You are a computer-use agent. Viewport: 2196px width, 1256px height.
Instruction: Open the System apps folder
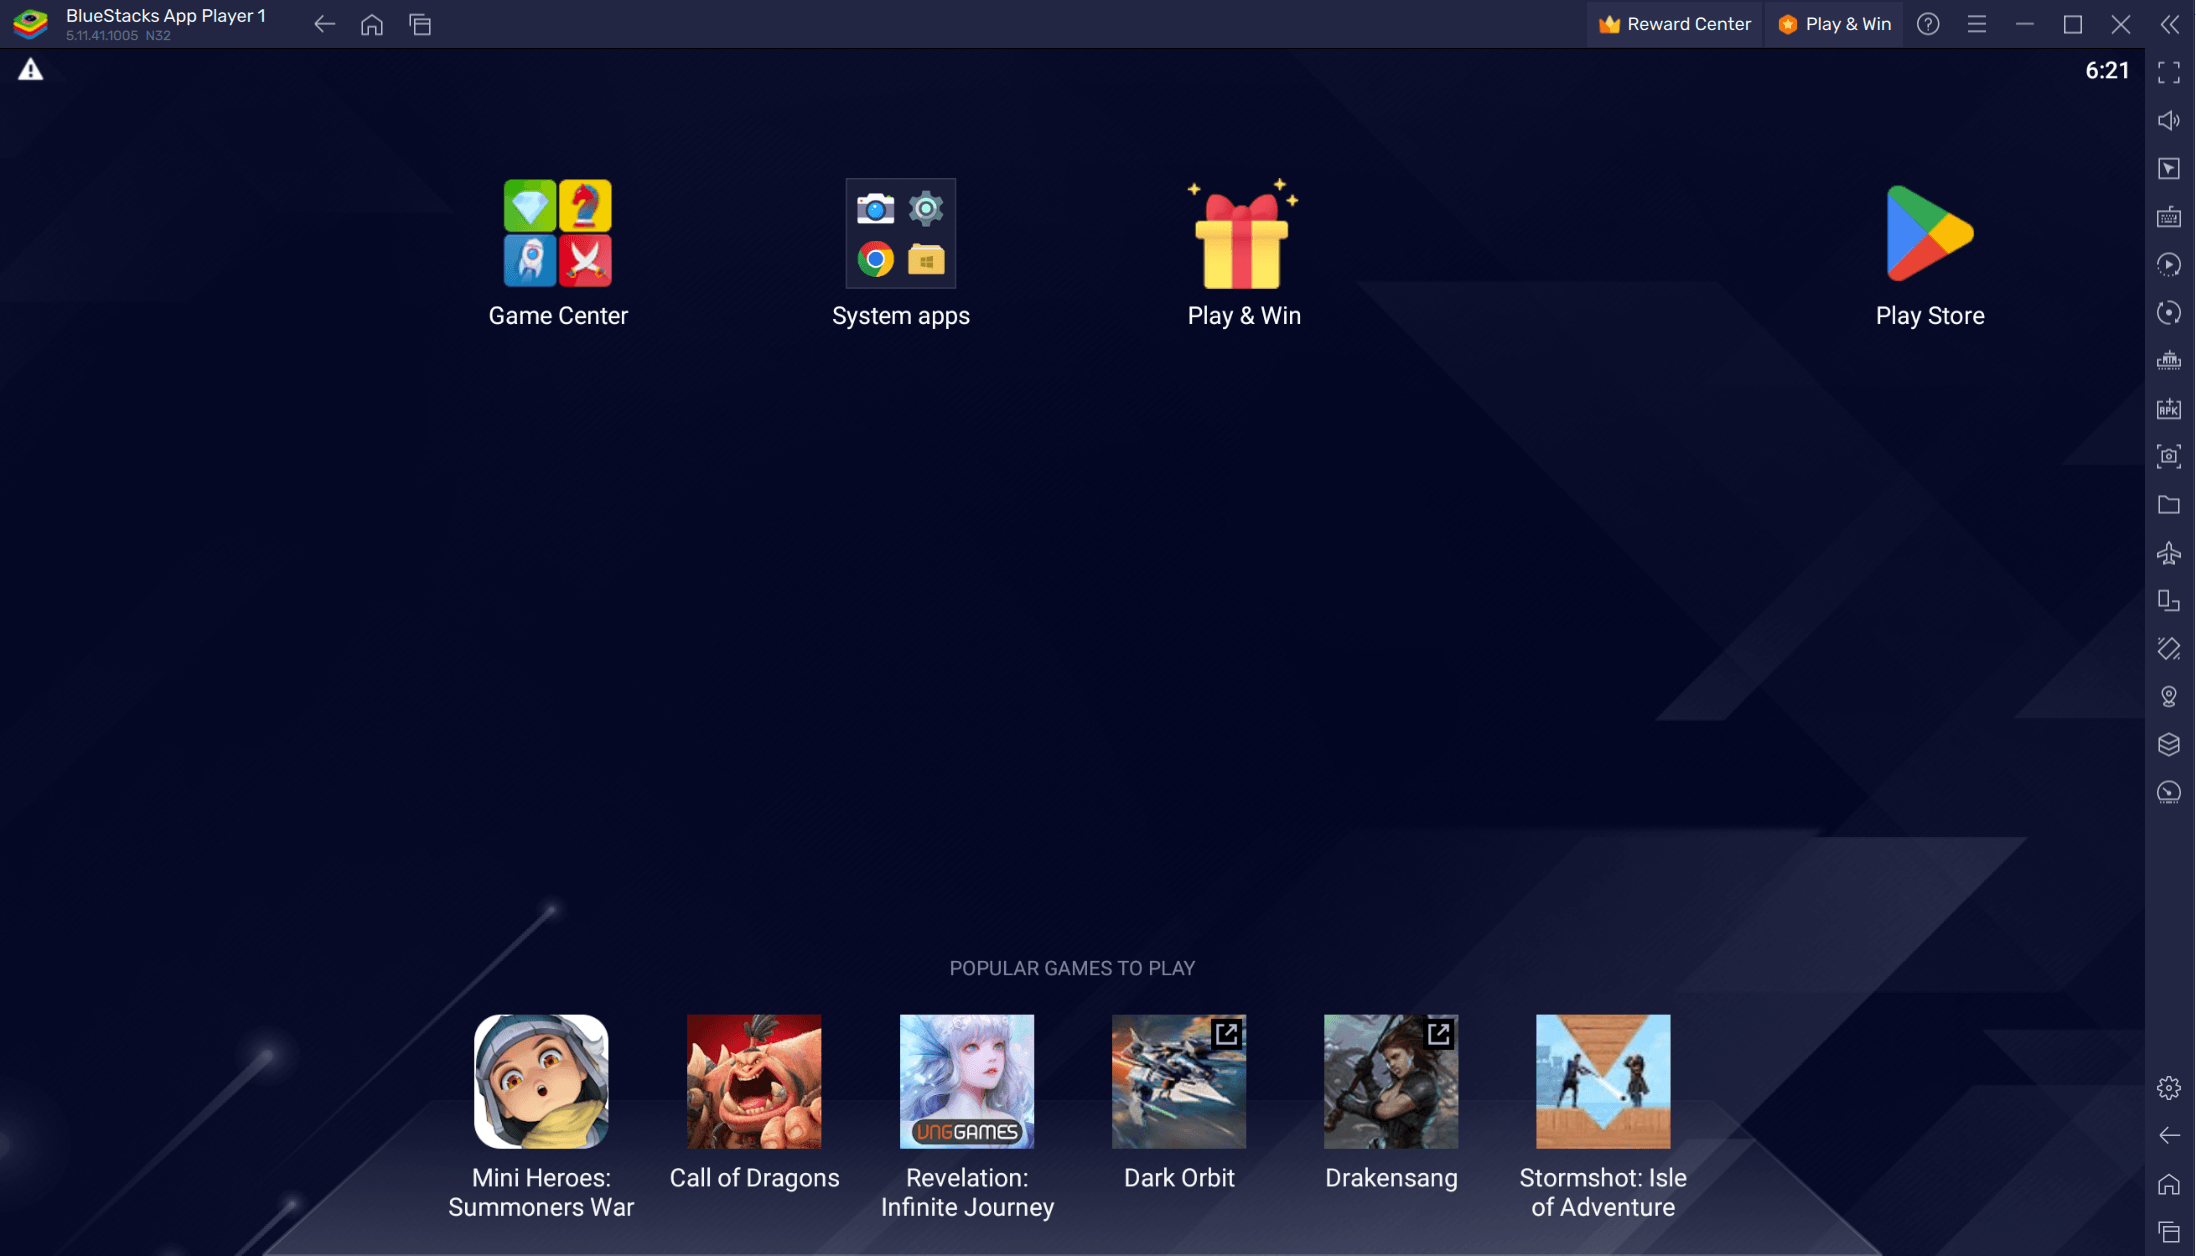[x=900, y=232]
